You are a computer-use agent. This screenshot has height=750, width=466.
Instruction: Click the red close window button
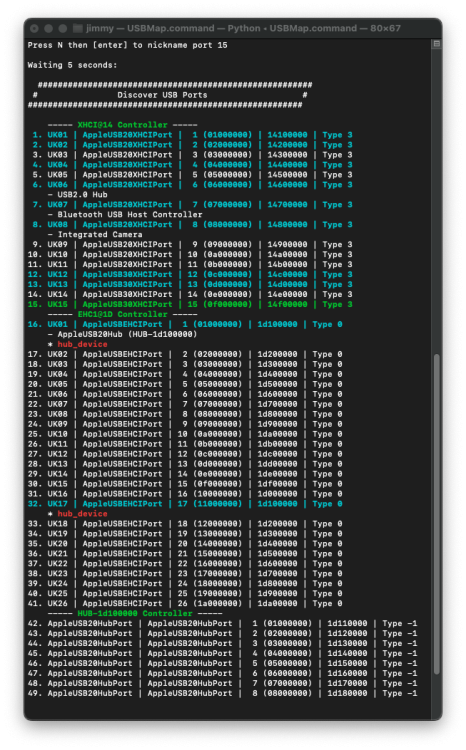click(34, 28)
